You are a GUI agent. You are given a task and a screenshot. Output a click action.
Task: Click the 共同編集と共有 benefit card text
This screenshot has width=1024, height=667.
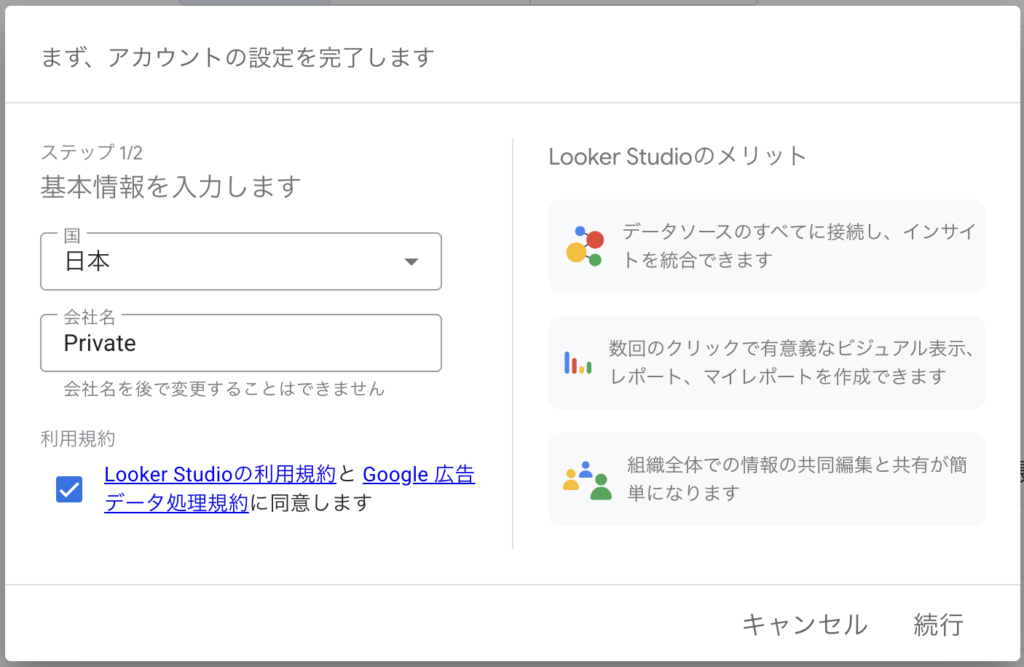tap(796, 479)
